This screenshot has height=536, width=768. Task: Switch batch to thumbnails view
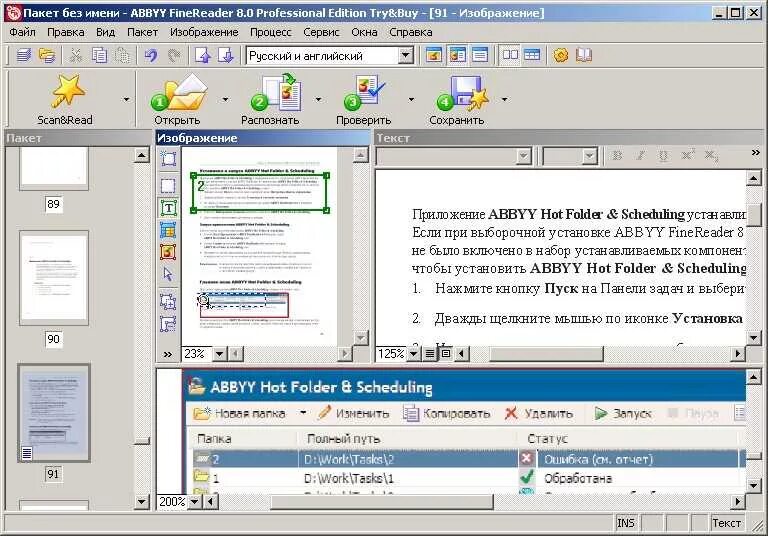pos(510,55)
